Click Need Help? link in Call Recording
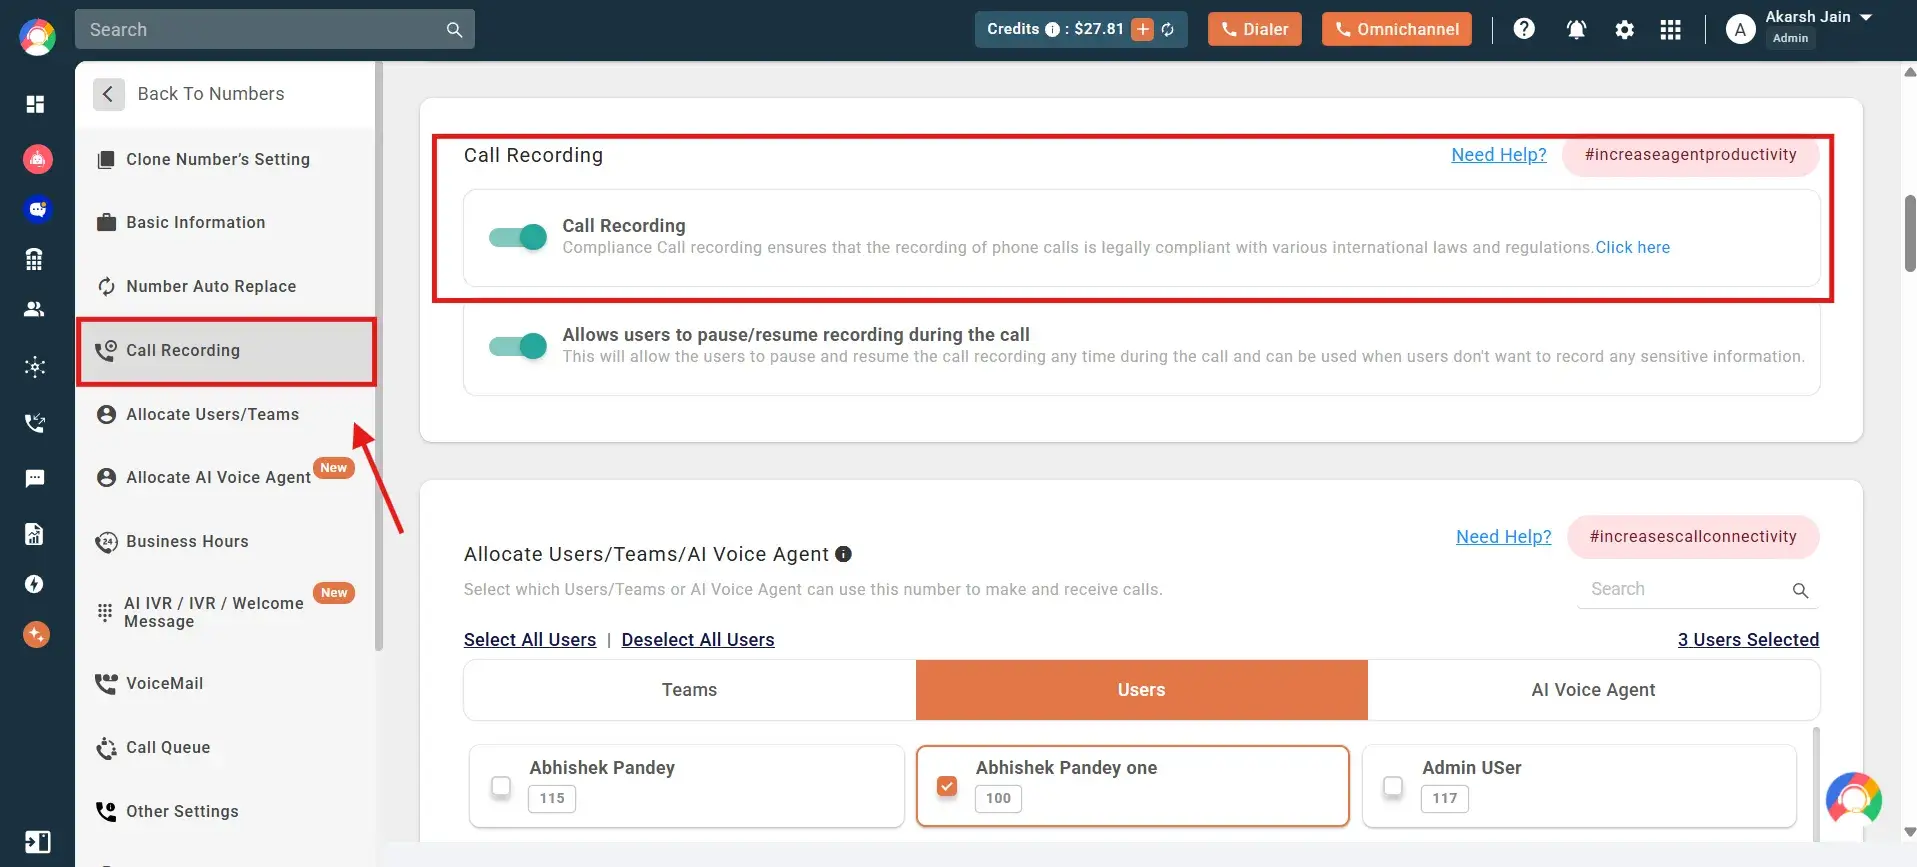The width and height of the screenshot is (1917, 867). (x=1499, y=155)
